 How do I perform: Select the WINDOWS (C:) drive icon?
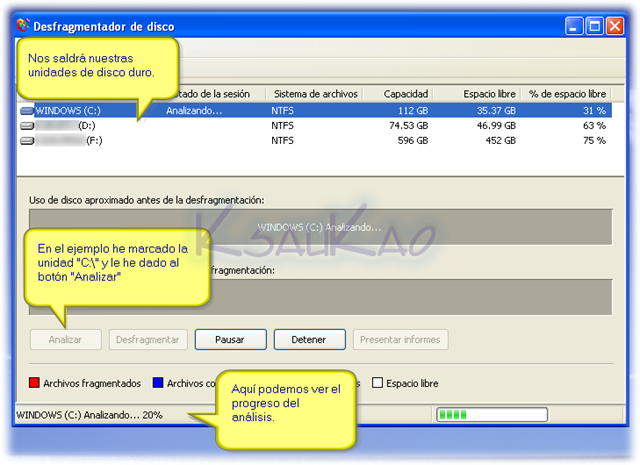[27, 111]
